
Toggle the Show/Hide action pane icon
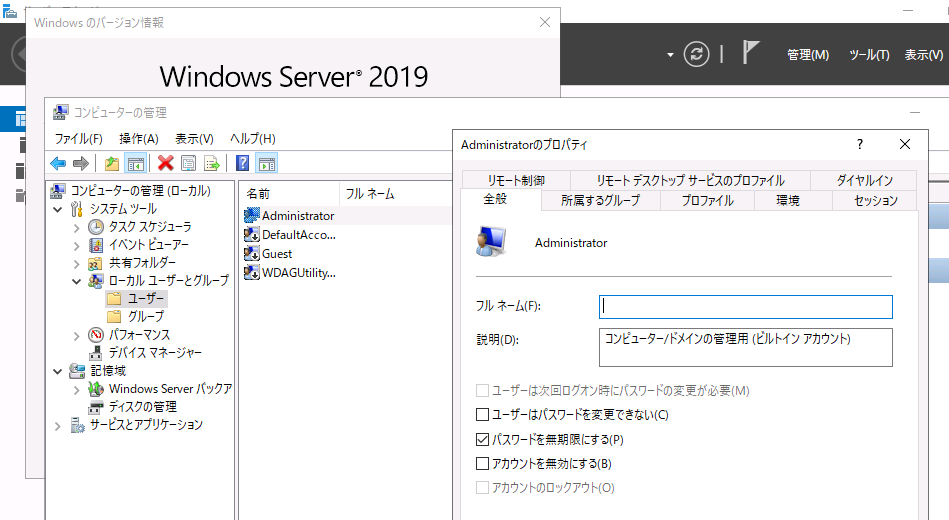tap(266, 163)
